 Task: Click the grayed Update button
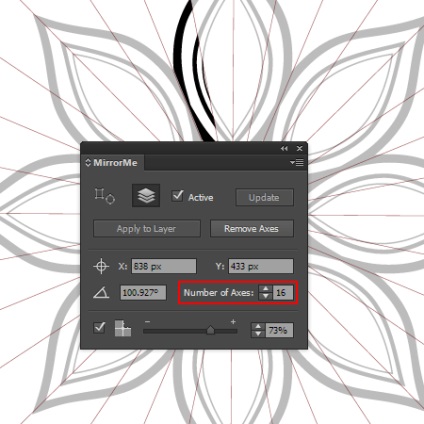[x=264, y=197]
